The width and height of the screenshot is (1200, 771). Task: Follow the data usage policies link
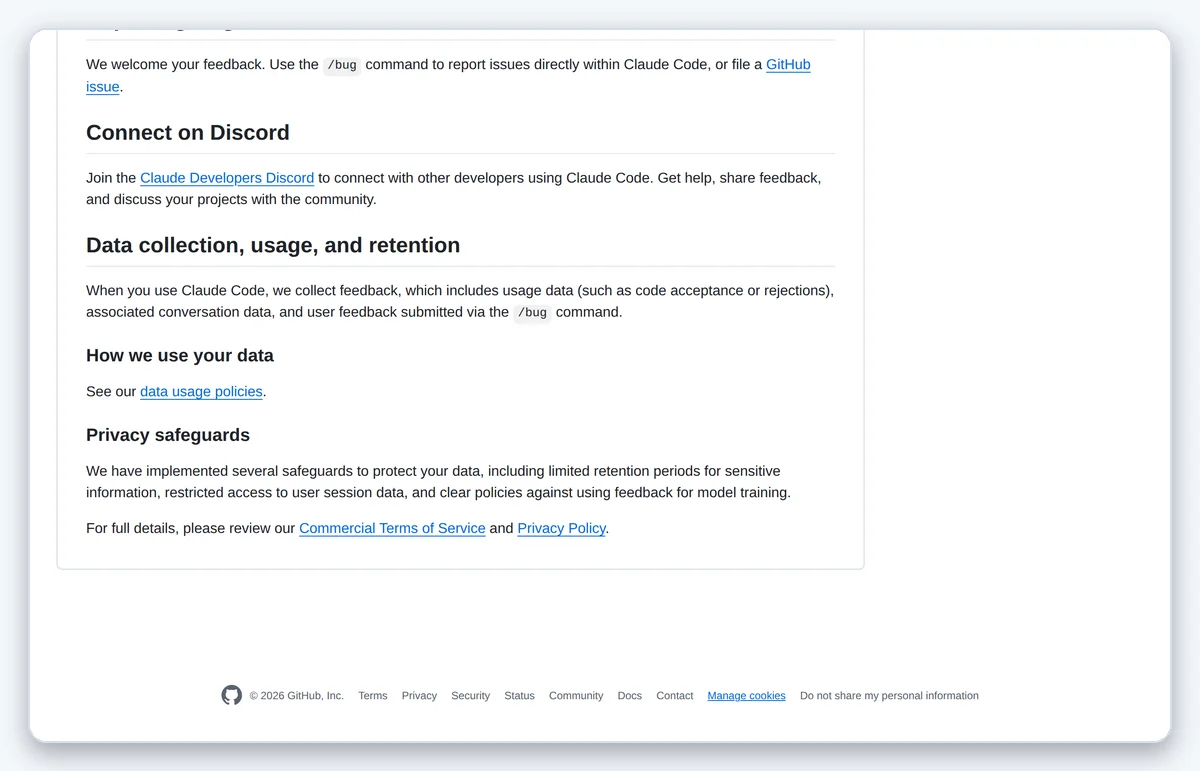click(201, 392)
